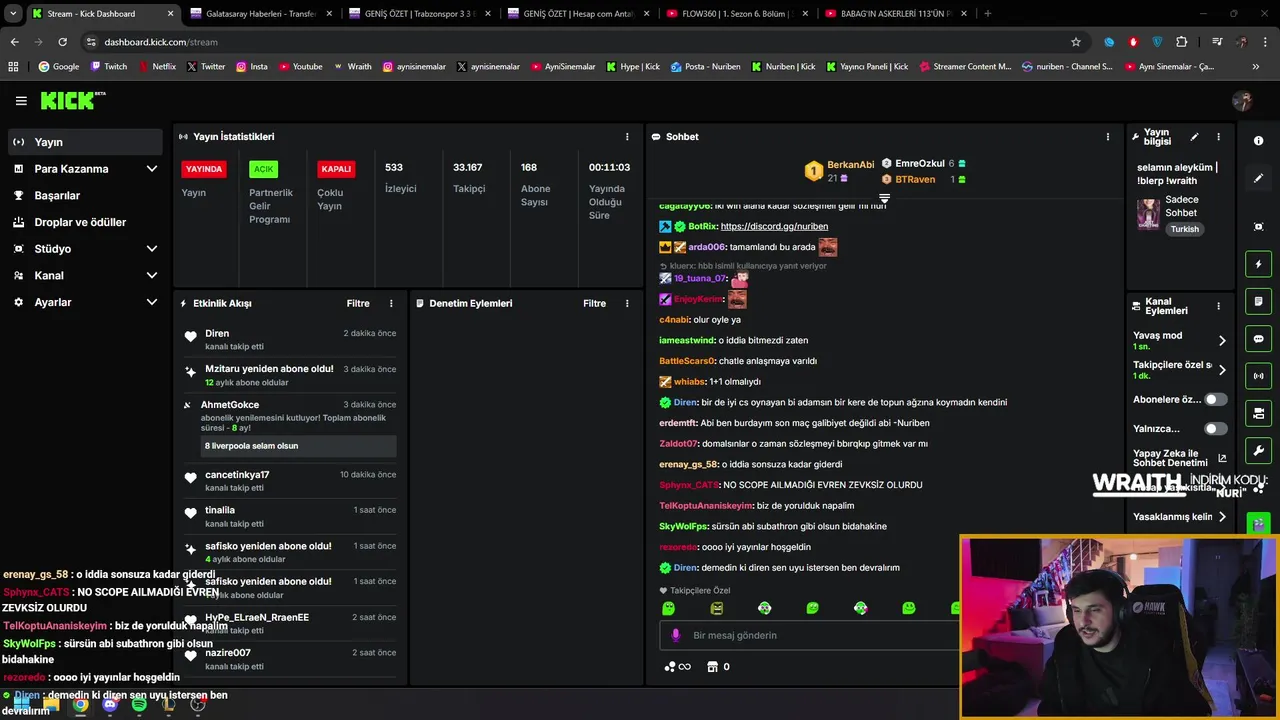Open Yapay Zeka ile Sohbet Denetimi link
This screenshot has width=1280, height=720.
pyautogui.click(x=1180, y=458)
